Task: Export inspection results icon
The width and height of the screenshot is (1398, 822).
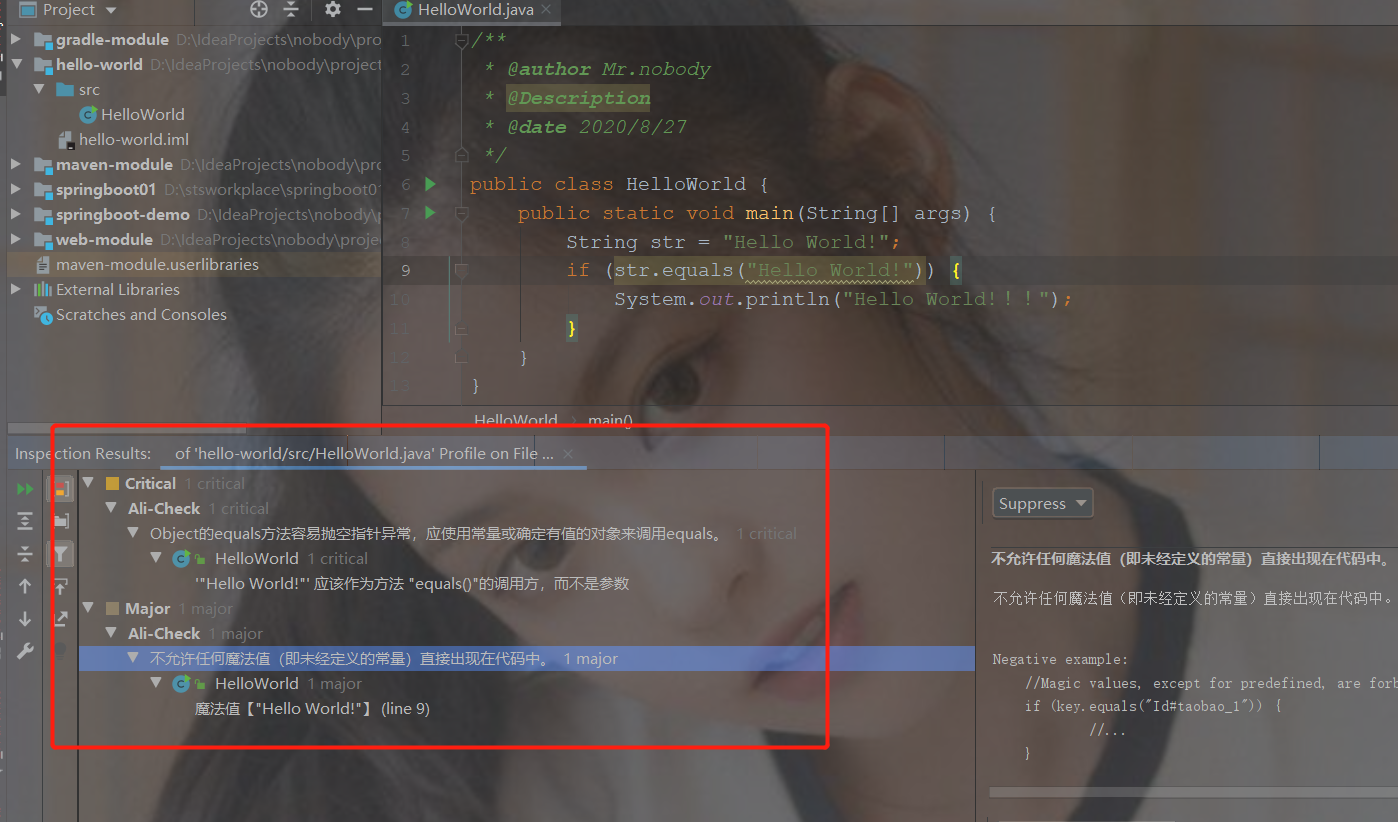Action: tap(61, 619)
